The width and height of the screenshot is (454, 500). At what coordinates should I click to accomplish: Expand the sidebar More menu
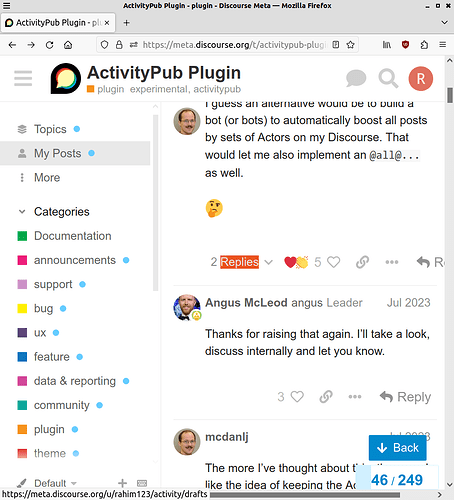click(x=47, y=177)
